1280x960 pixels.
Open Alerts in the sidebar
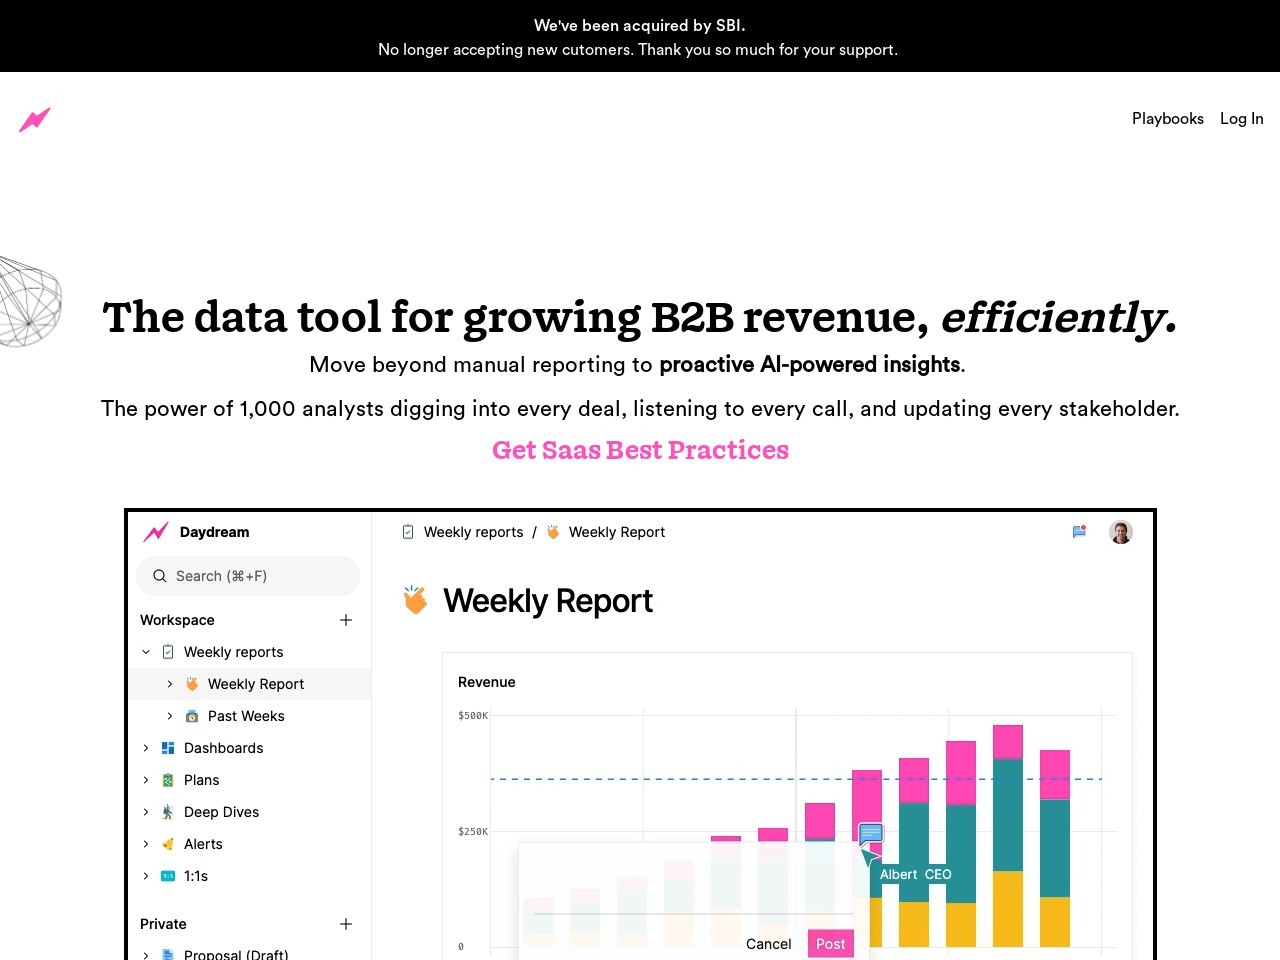[x=203, y=844]
